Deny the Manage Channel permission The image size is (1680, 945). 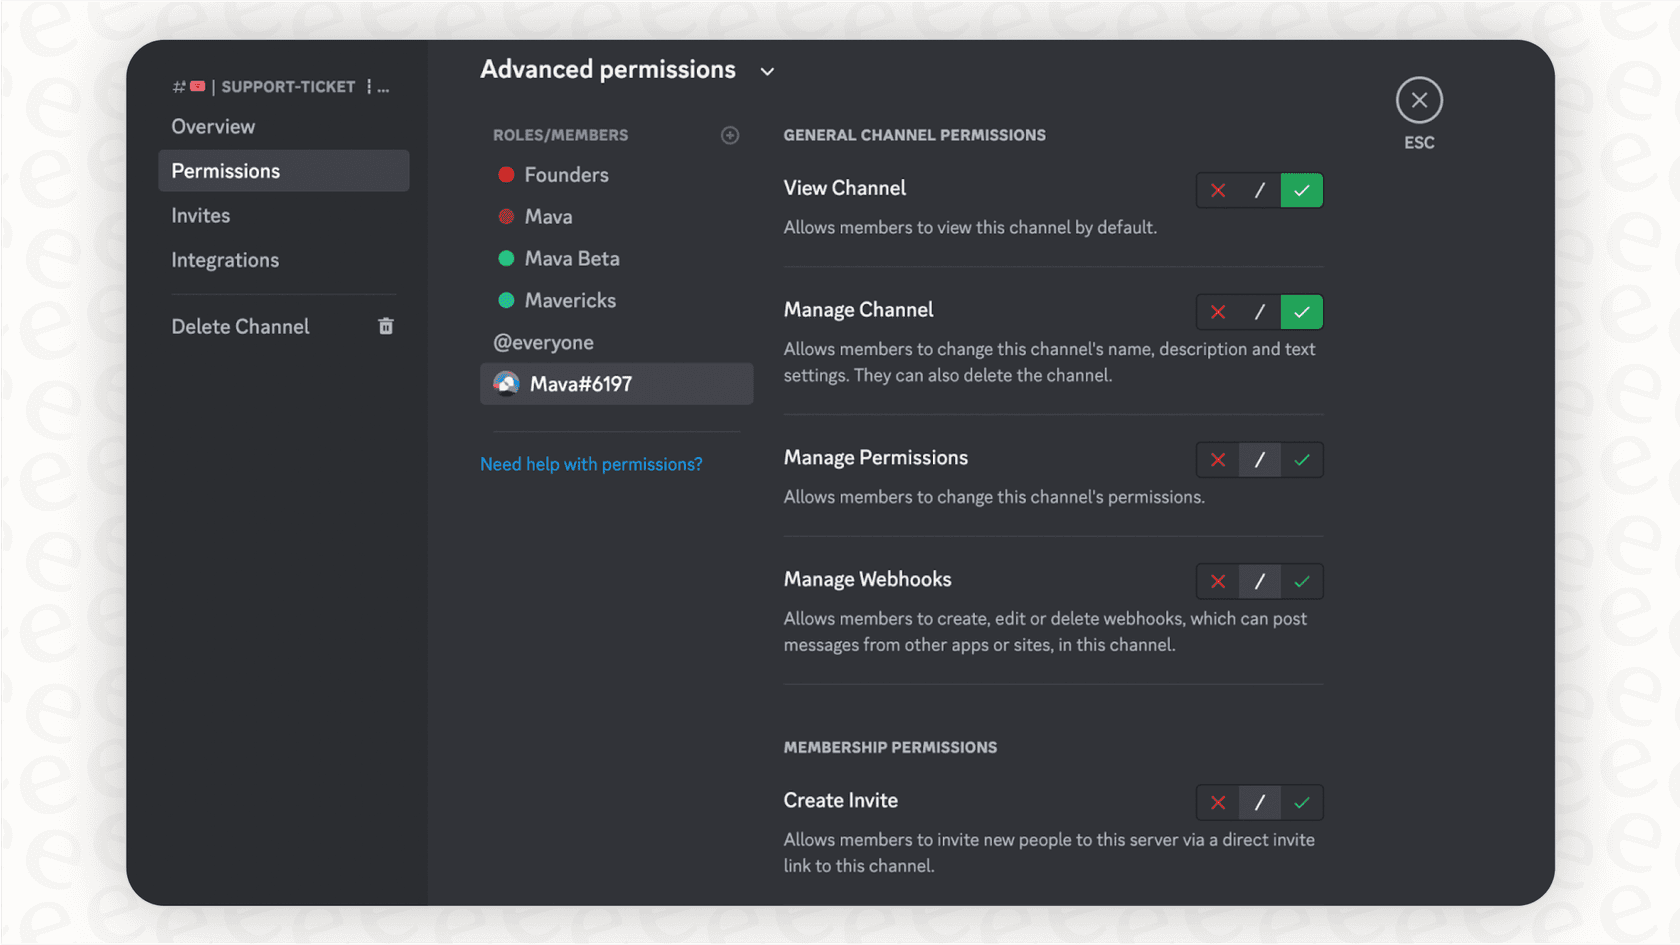[x=1217, y=311]
